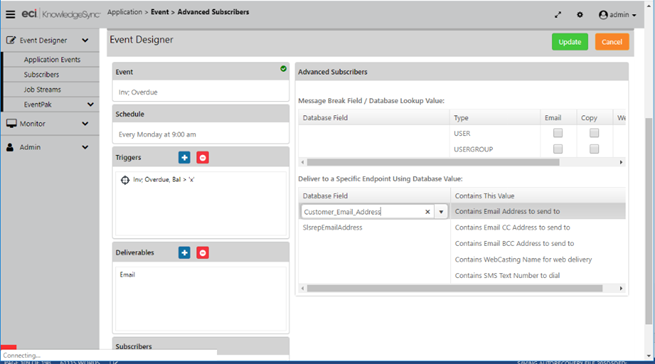Click 'Every Monday at 9:00 am' schedule
The image size is (655, 364).
point(157,135)
